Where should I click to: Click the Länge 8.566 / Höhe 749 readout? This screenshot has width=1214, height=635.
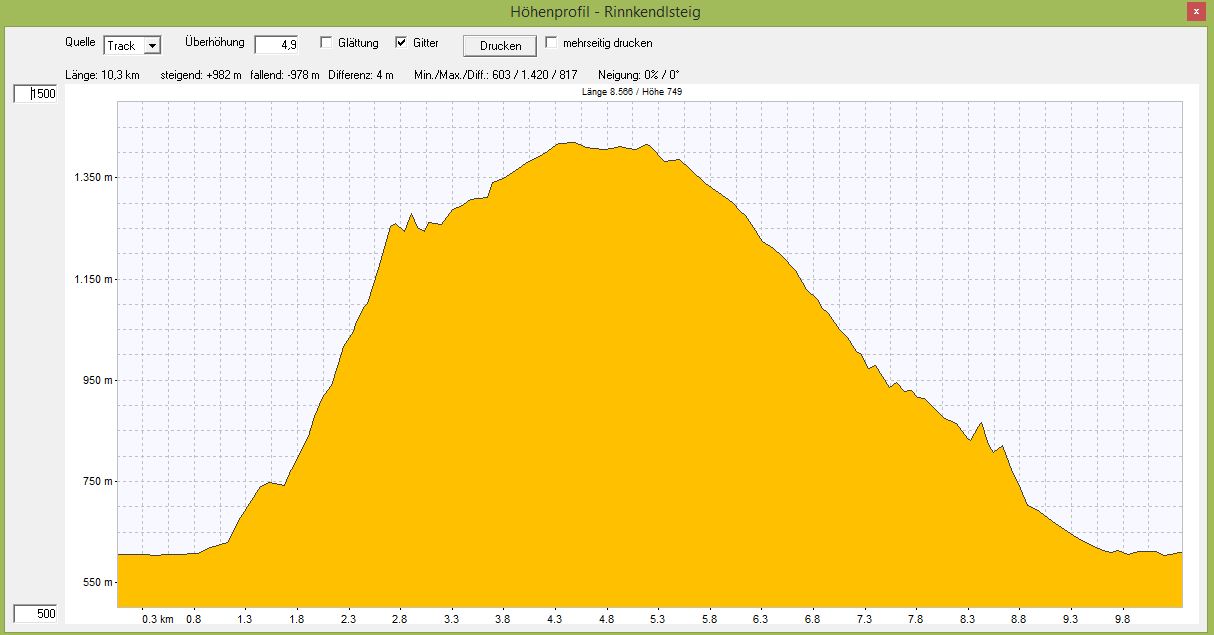(x=631, y=92)
